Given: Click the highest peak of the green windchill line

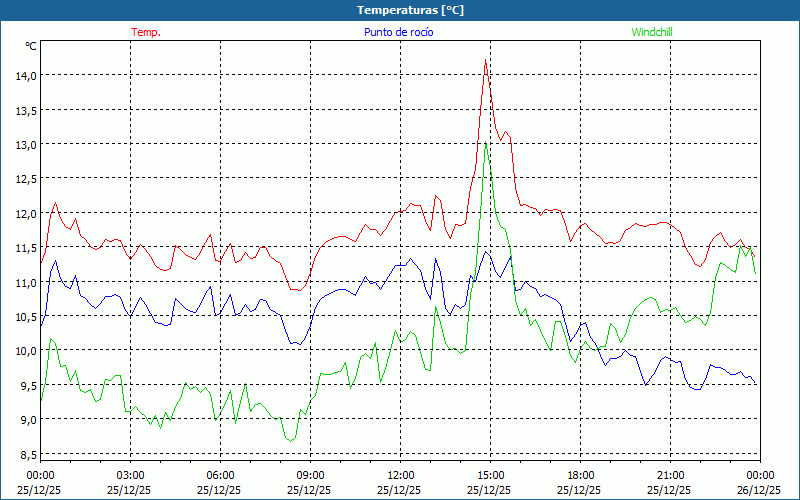Looking at the screenshot, I should (x=486, y=142).
